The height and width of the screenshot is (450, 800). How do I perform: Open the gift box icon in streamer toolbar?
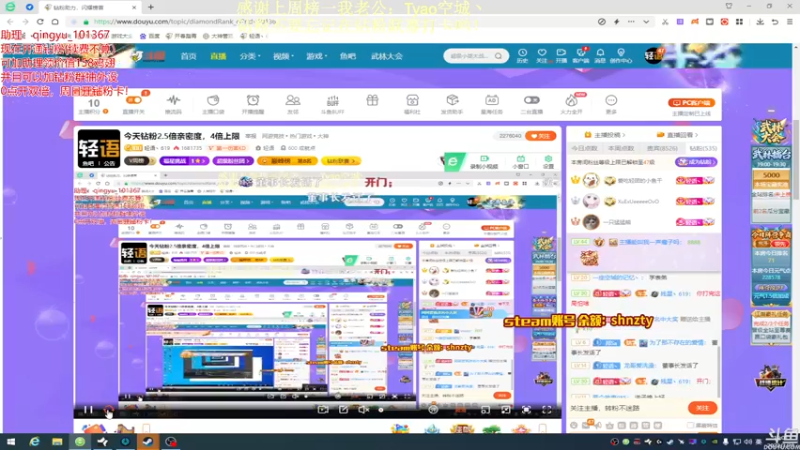coord(372,101)
